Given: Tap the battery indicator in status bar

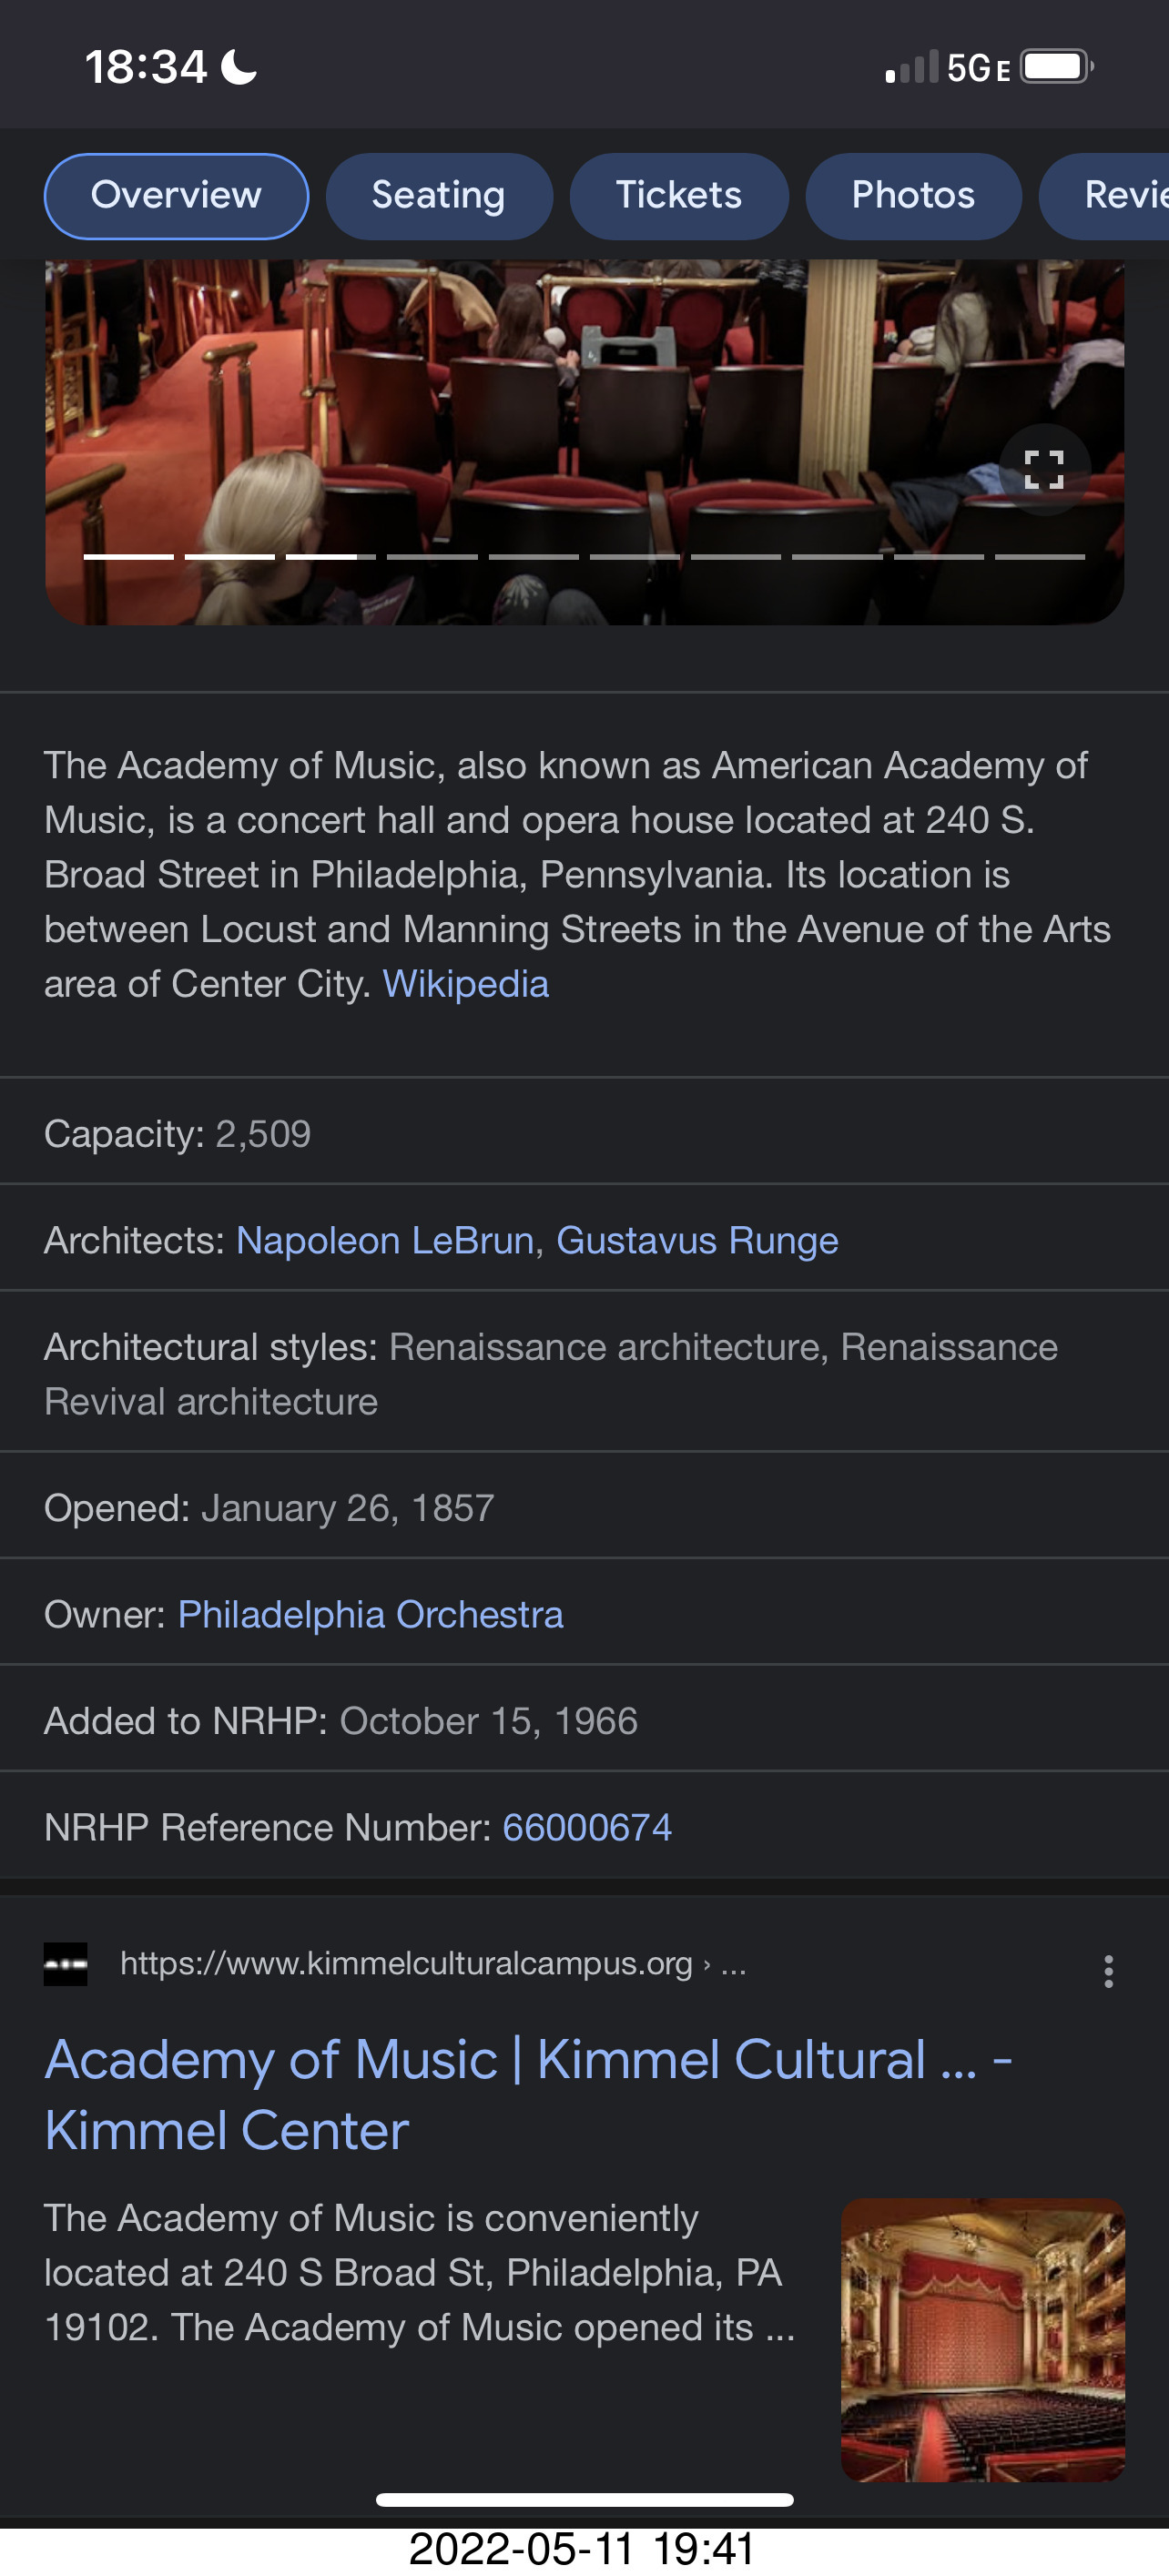Looking at the screenshot, I should 1056,67.
